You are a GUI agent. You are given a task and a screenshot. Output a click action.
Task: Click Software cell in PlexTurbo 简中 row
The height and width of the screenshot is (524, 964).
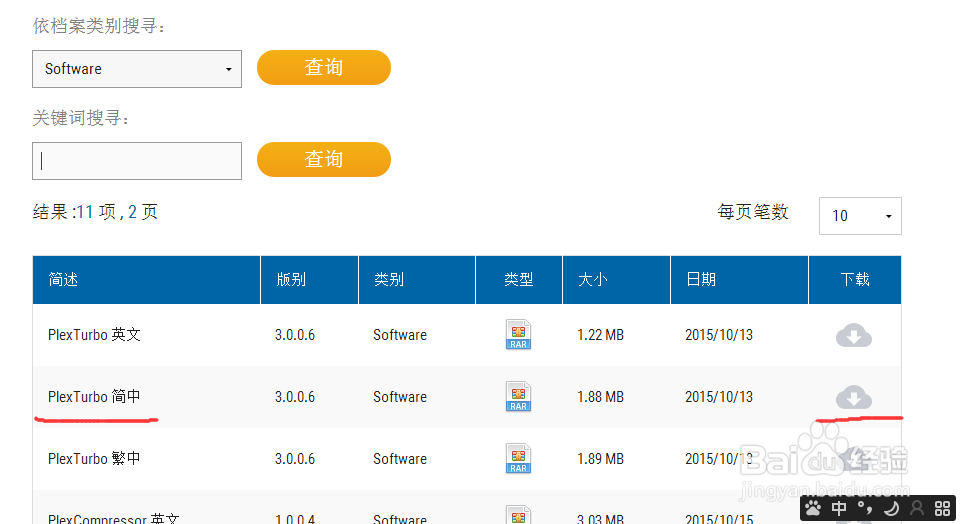[x=400, y=397]
